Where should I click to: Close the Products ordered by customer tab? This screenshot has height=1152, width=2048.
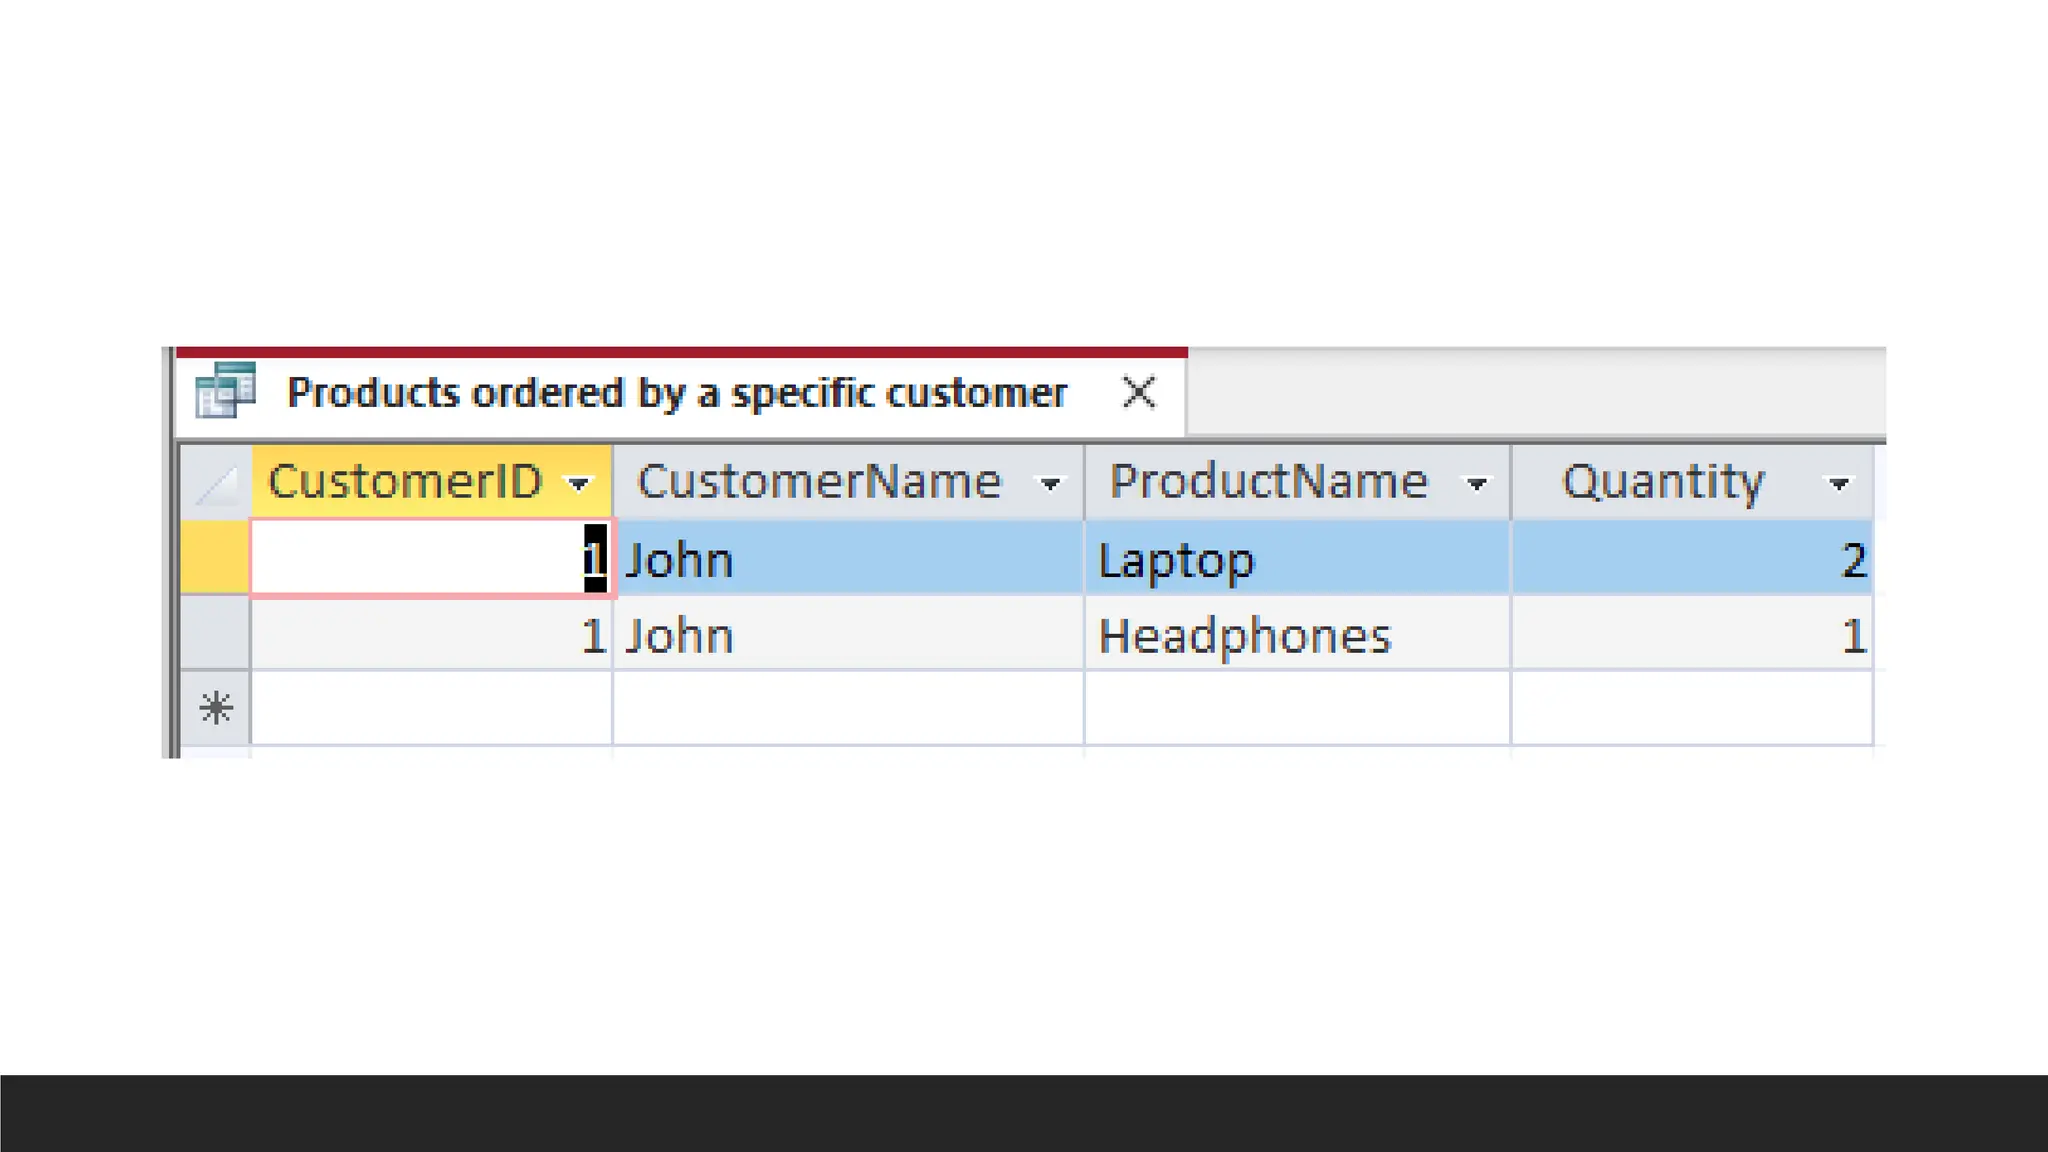[x=1138, y=392]
